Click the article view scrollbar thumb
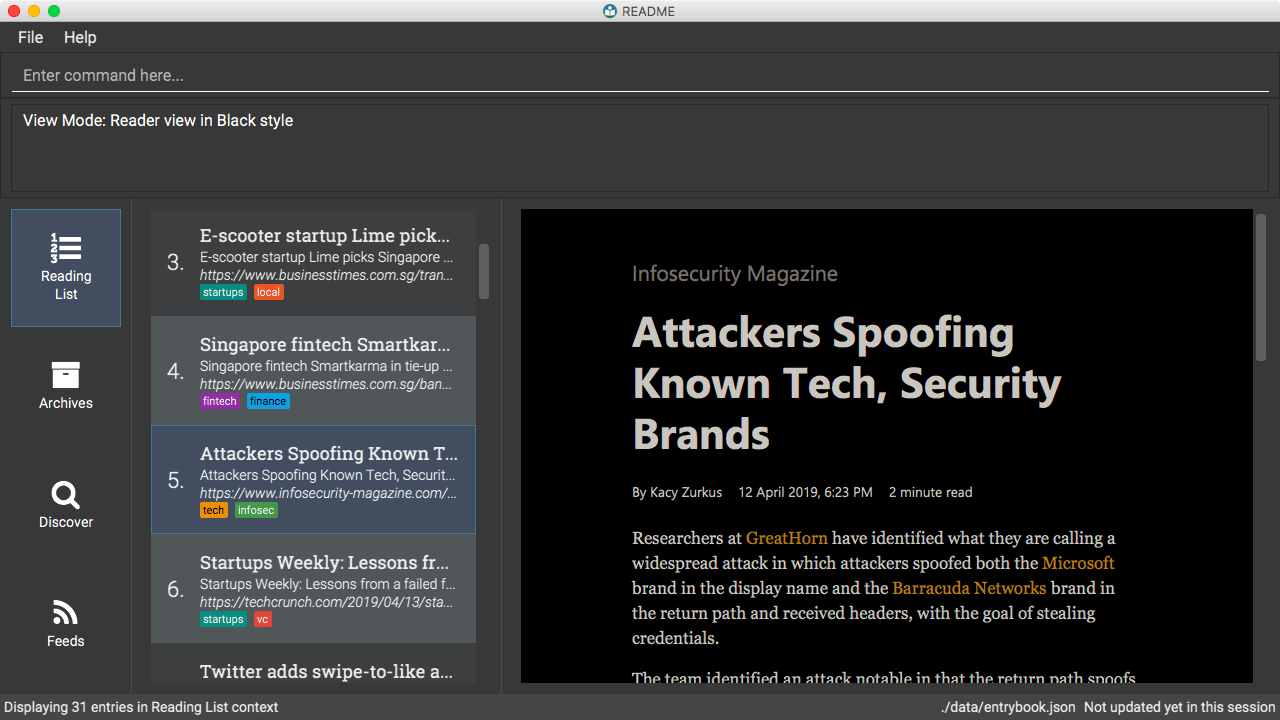 tap(1261, 287)
